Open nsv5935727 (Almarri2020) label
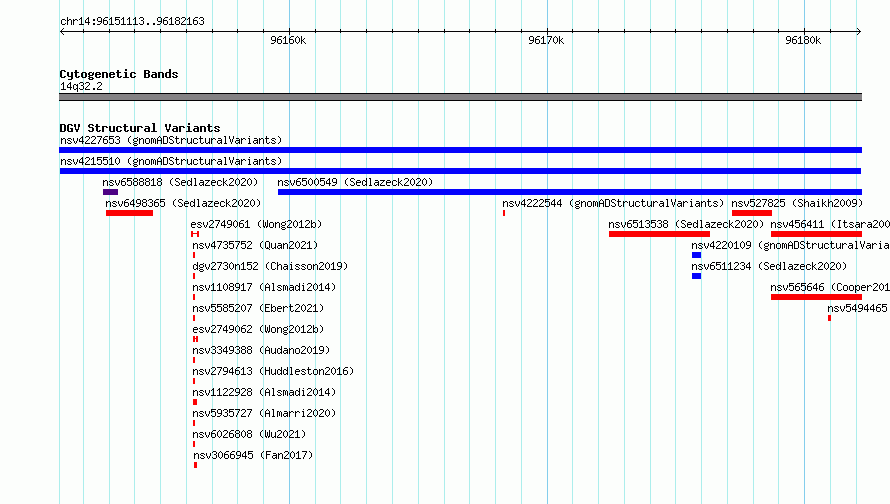The image size is (890, 504). [264, 413]
